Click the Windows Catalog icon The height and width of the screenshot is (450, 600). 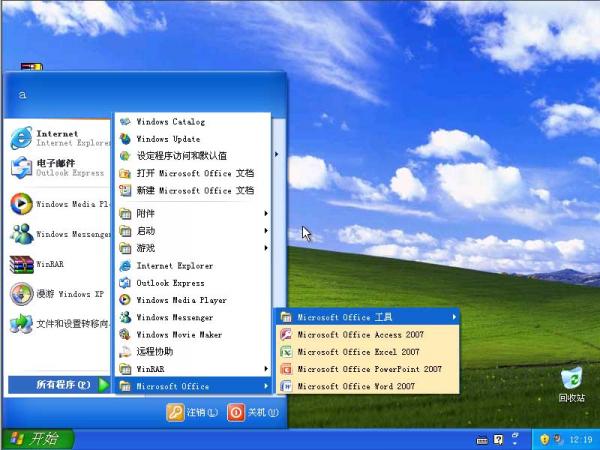(125, 122)
